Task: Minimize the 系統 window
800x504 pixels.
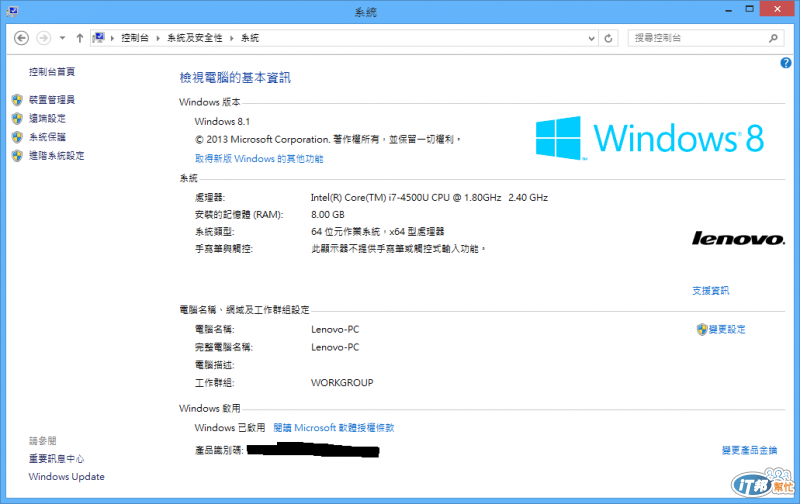Action: coord(728,9)
